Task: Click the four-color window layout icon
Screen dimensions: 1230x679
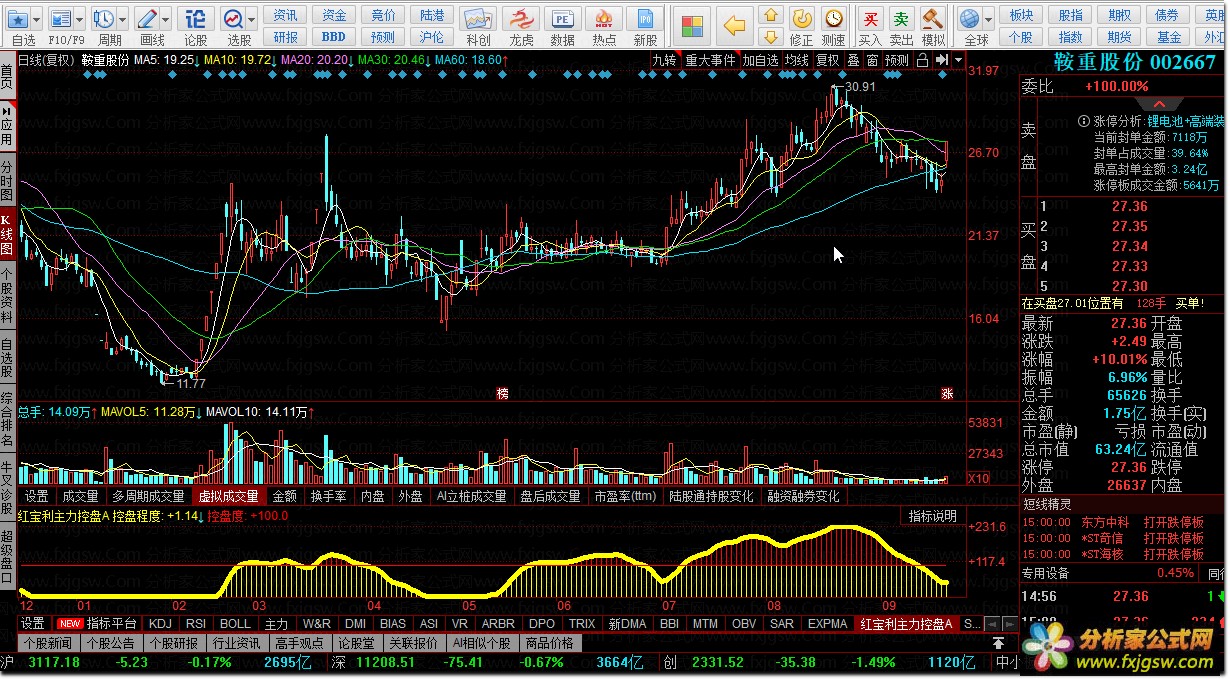Action: [692, 24]
